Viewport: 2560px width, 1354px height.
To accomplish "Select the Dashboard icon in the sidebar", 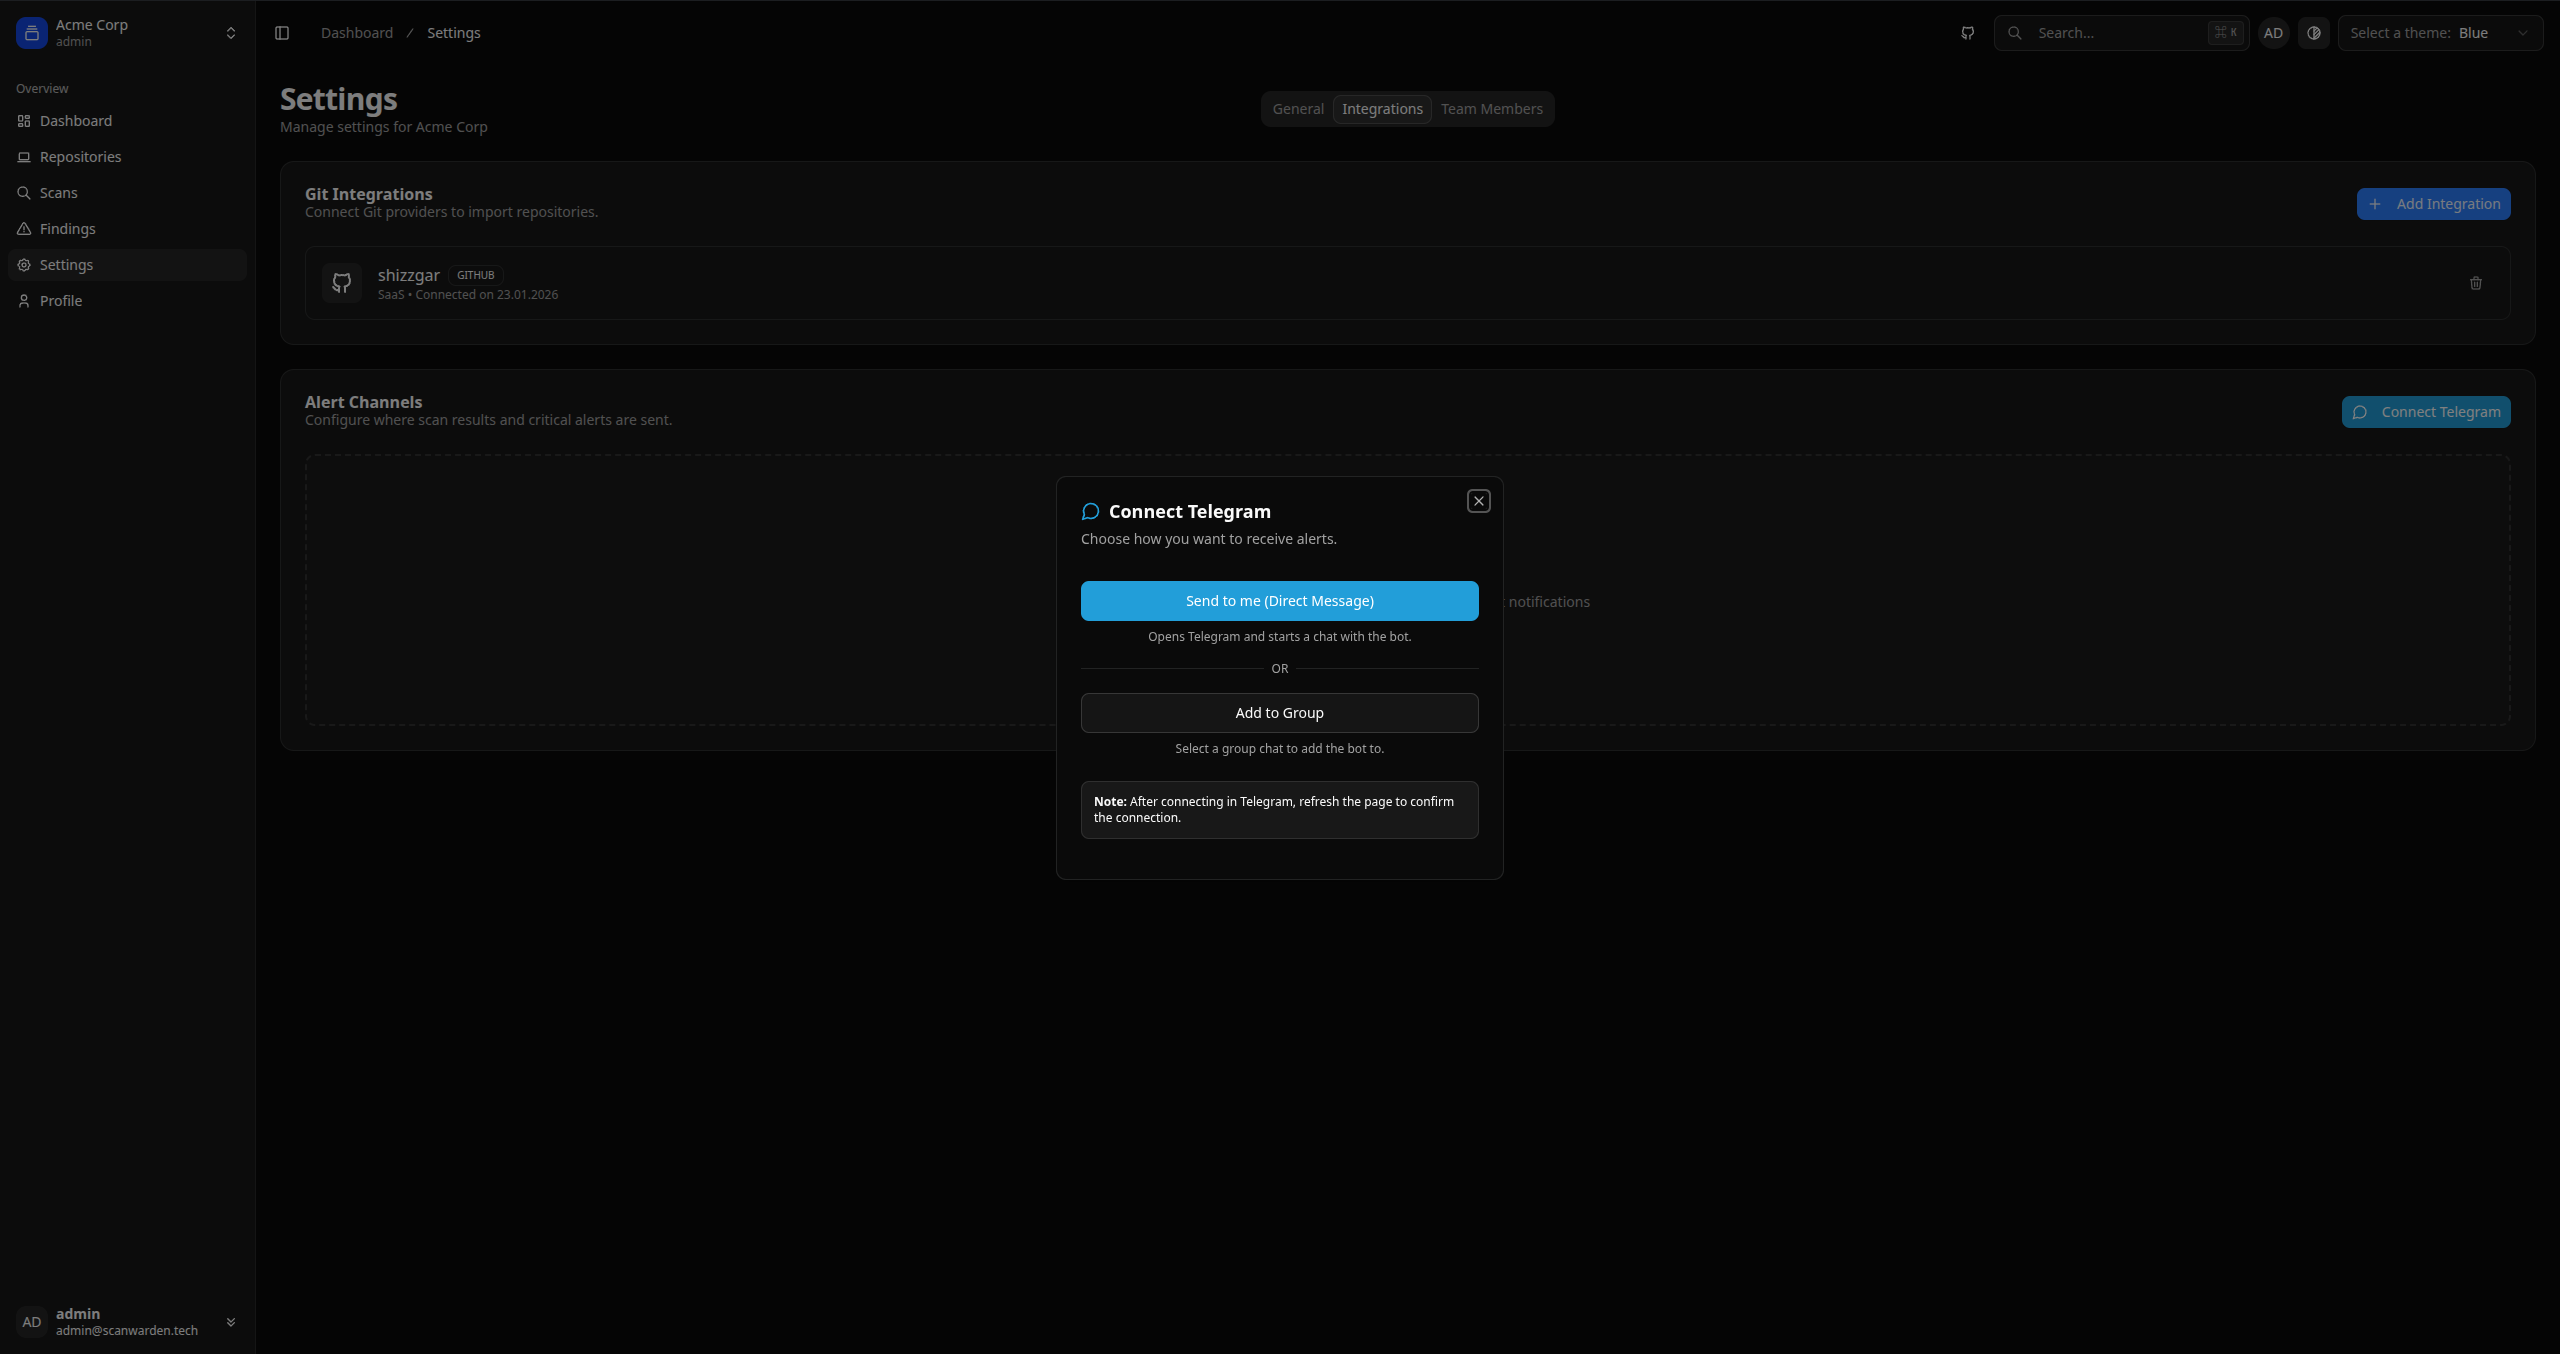I will [x=25, y=121].
